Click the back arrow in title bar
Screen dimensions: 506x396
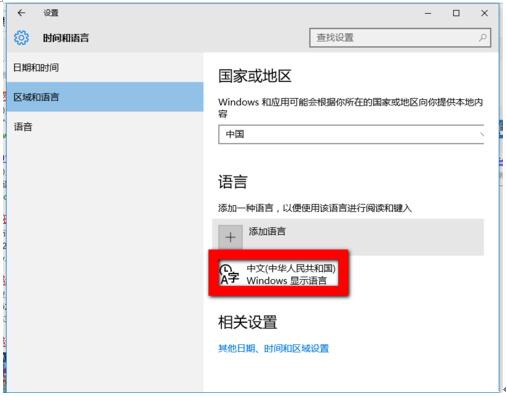click(x=21, y=13)
